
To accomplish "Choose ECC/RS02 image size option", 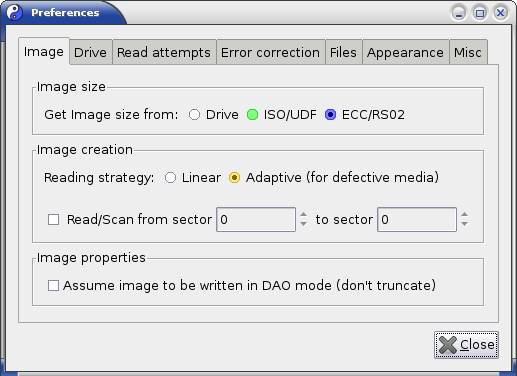I will (330, 115).
